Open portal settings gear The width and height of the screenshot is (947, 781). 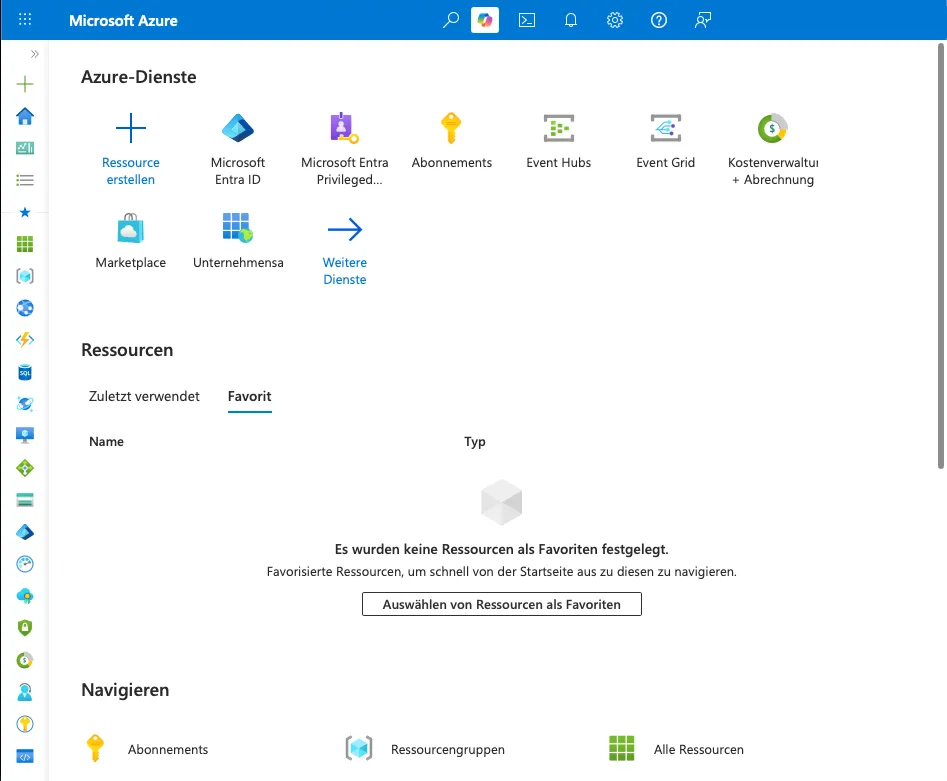[615, 20]
